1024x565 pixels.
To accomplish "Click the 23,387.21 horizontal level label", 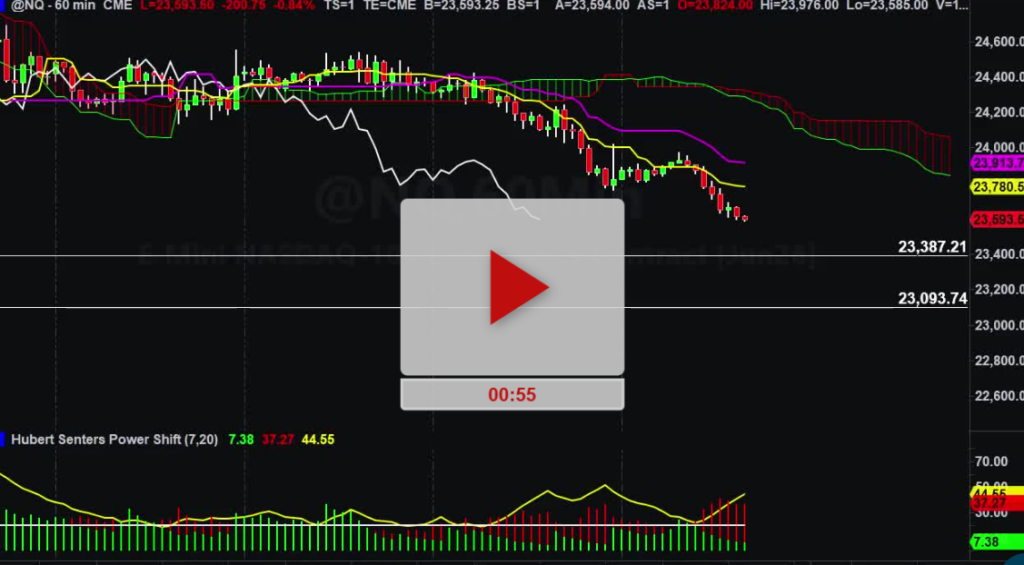I will pyautogui.click(x=932, y=247).
